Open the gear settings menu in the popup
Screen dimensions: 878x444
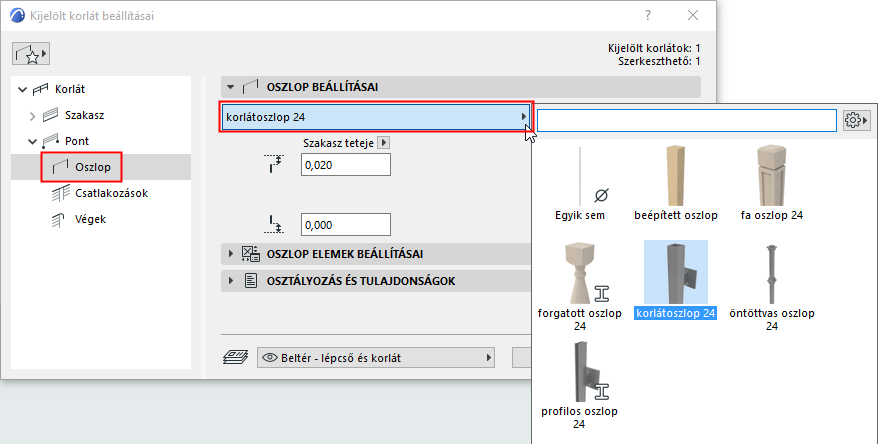click(856, 120)
